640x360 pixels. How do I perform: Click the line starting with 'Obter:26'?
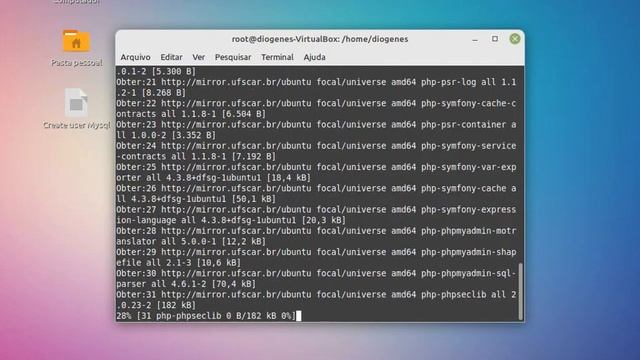(x=316, y=188)
